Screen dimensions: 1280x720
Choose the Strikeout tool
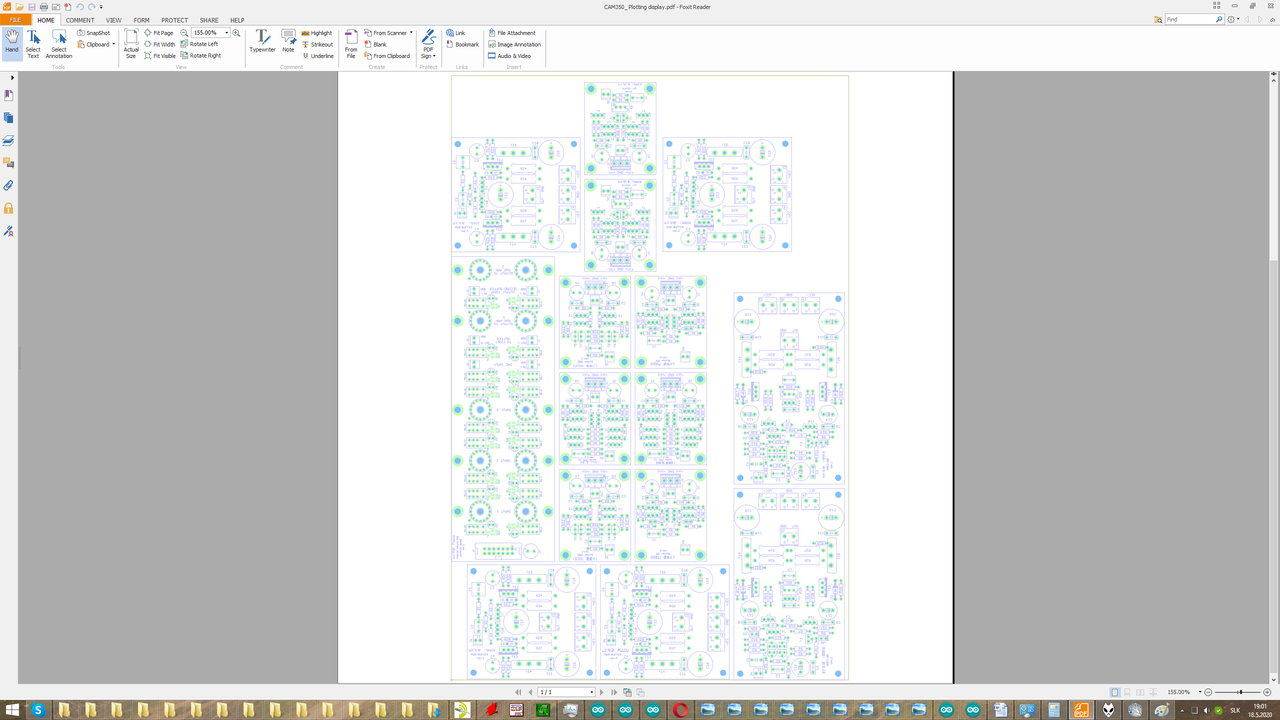(x=317, y=44)
